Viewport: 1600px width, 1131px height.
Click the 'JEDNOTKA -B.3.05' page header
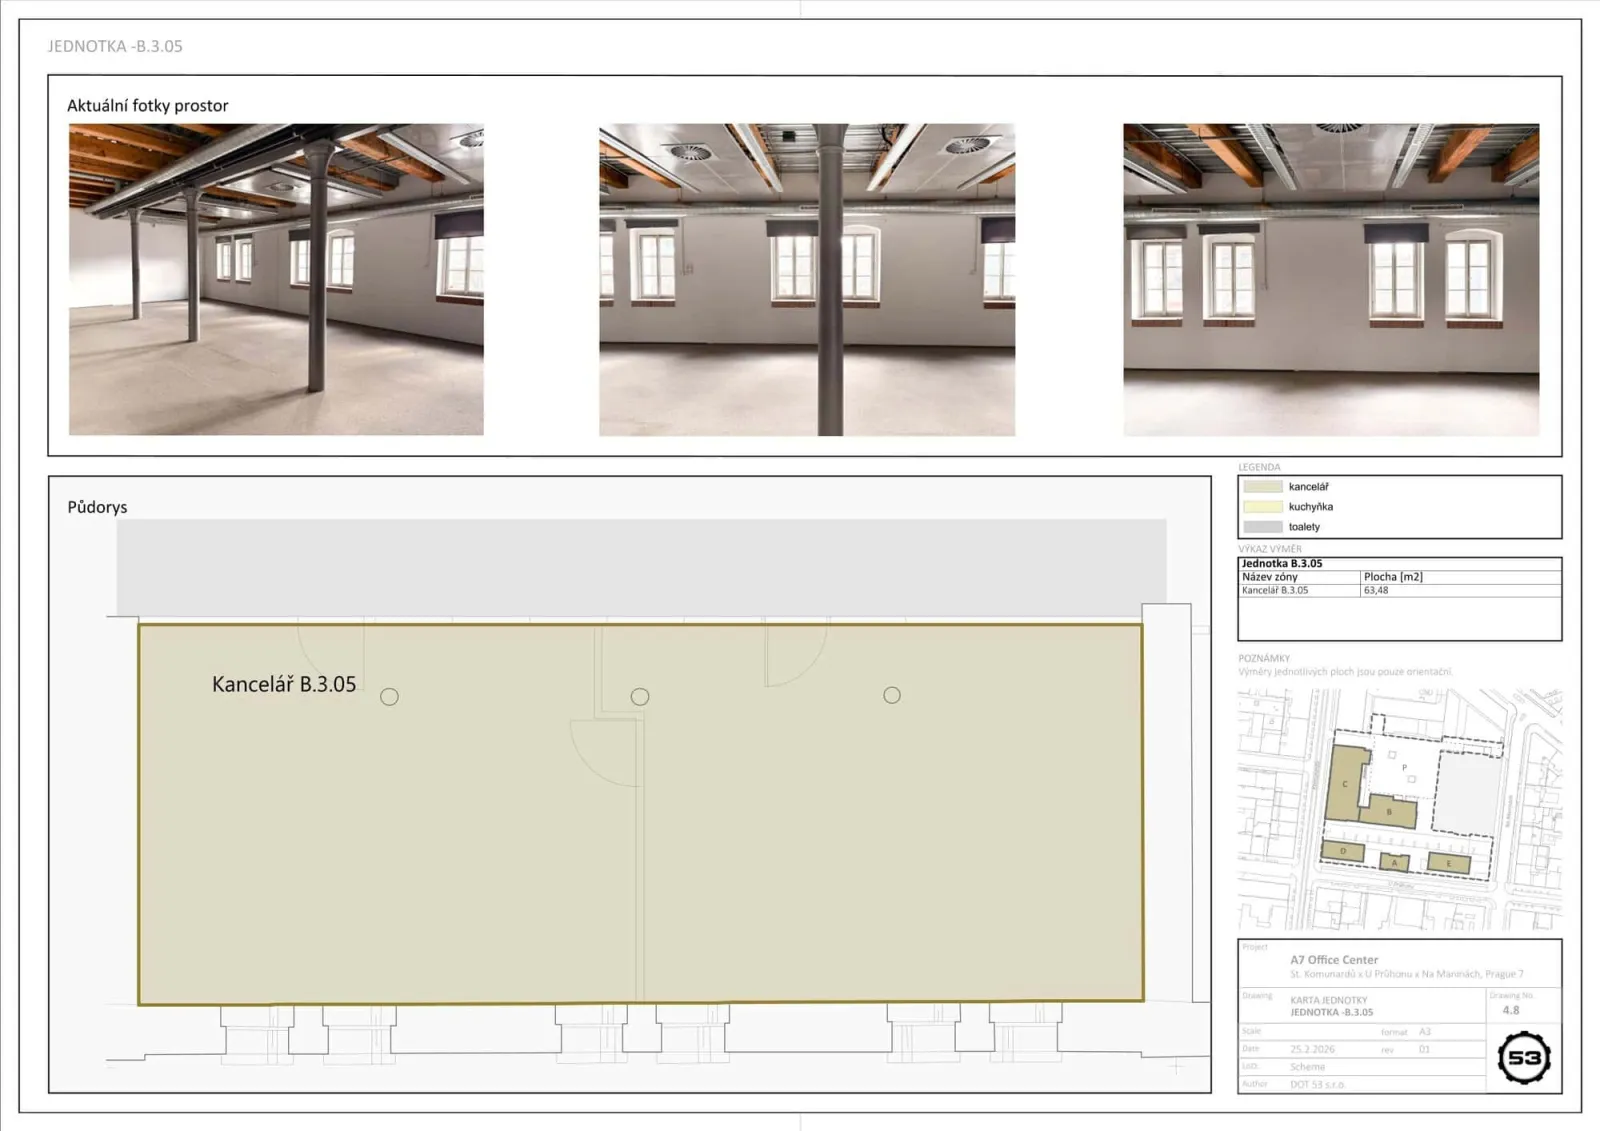(115, 46)
